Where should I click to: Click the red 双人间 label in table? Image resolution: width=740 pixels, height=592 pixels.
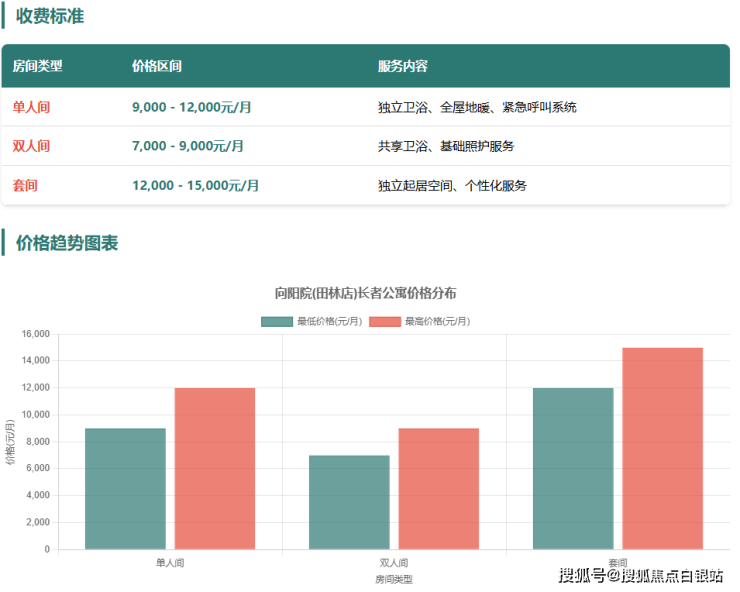[x=31, y=146]
